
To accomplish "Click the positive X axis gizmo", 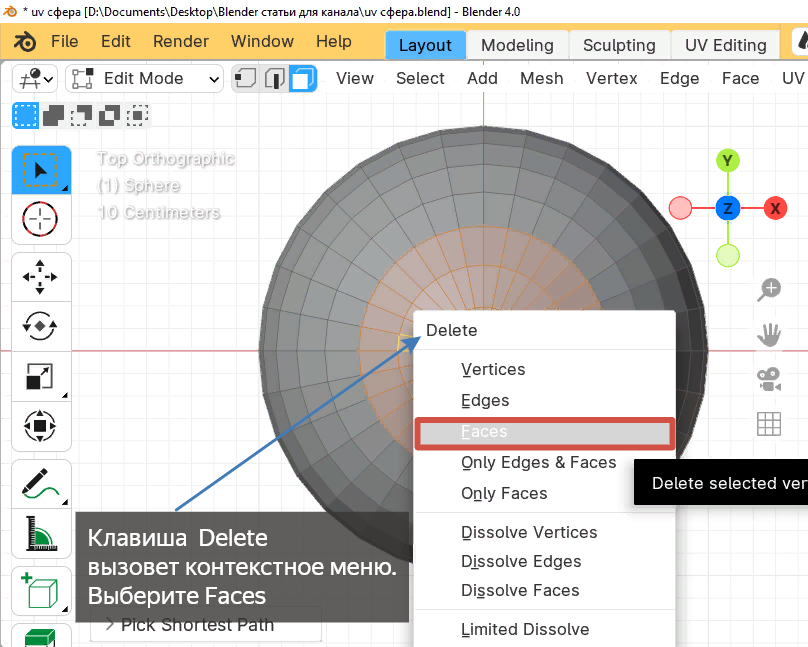I will (775, 209).
